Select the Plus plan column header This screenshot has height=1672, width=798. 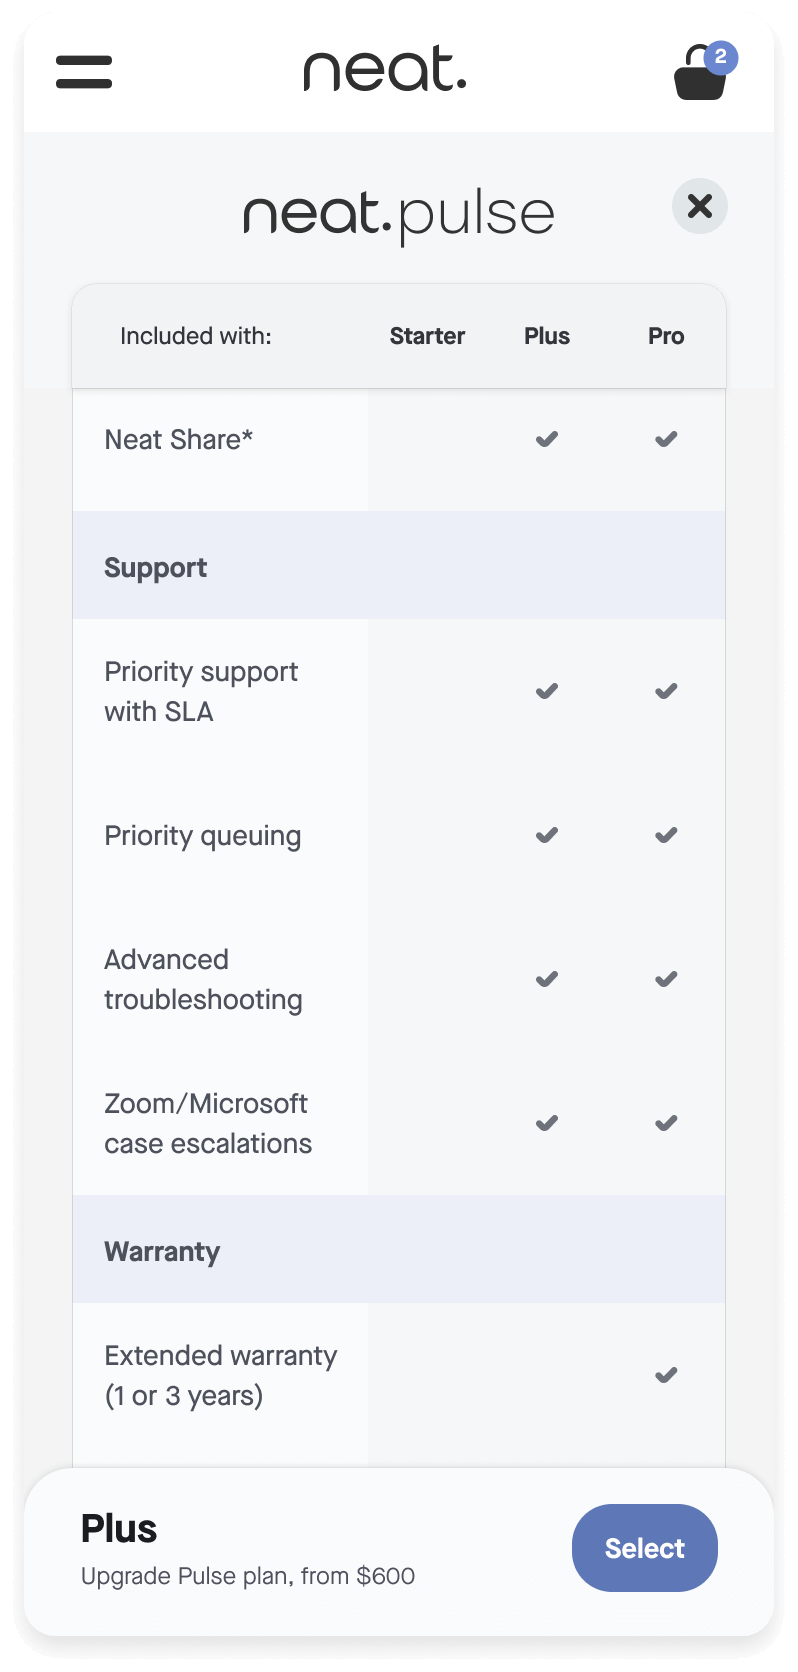pyautogui.click(x=547, y=336)
